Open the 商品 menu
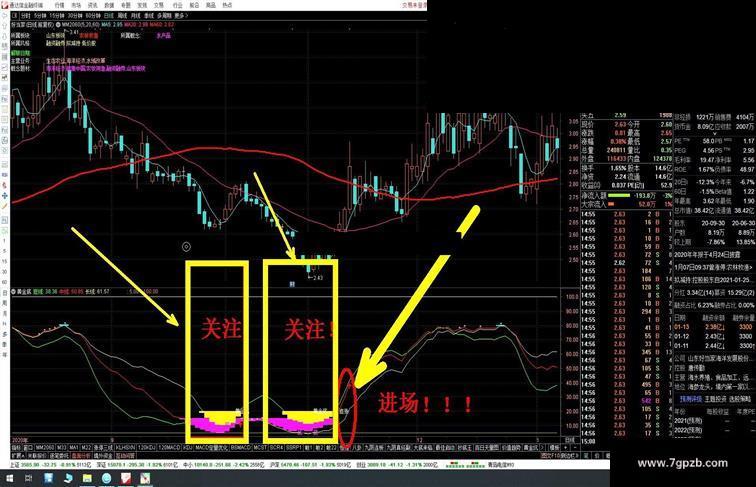The height and width of the screenshot is (487, 756). (211, 5)
